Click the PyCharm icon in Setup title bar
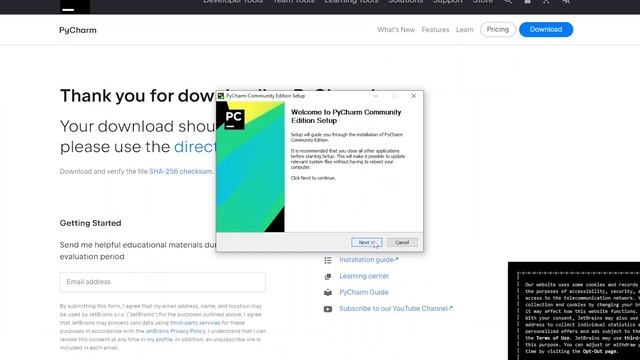Screen dimensions: 640x360 click(x=221, y=96)
